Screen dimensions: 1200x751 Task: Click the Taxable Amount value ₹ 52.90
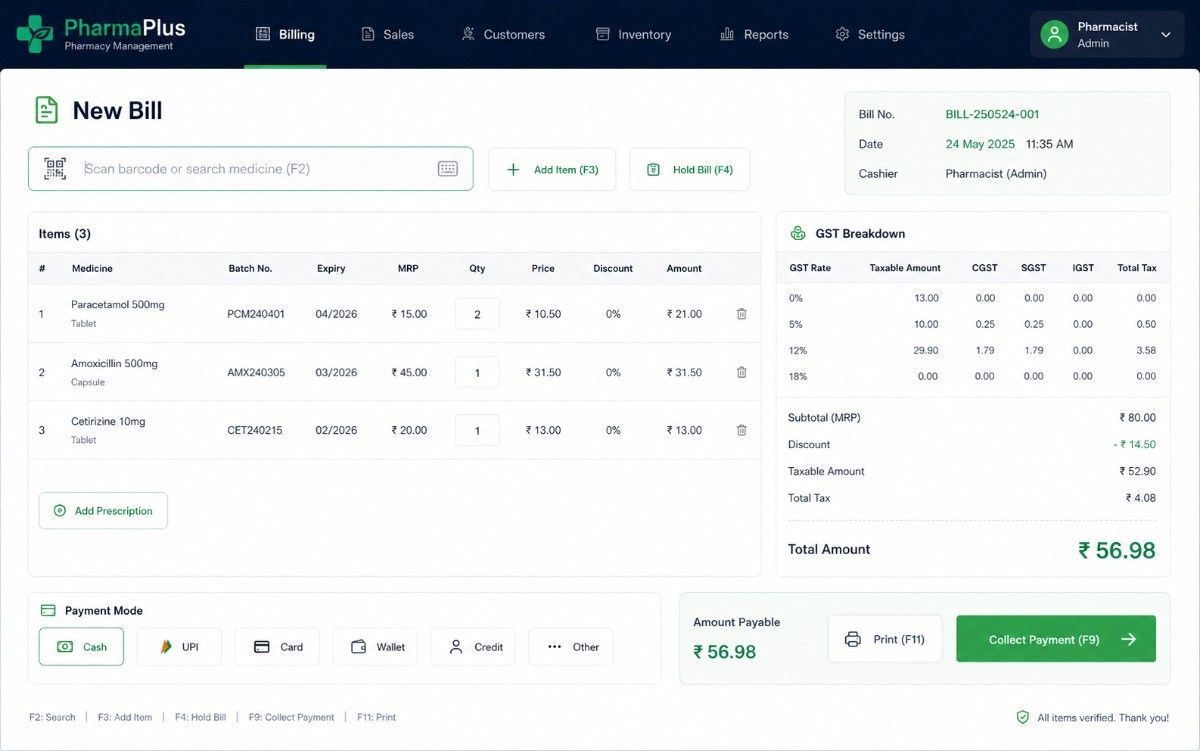tap(1138, 471)
